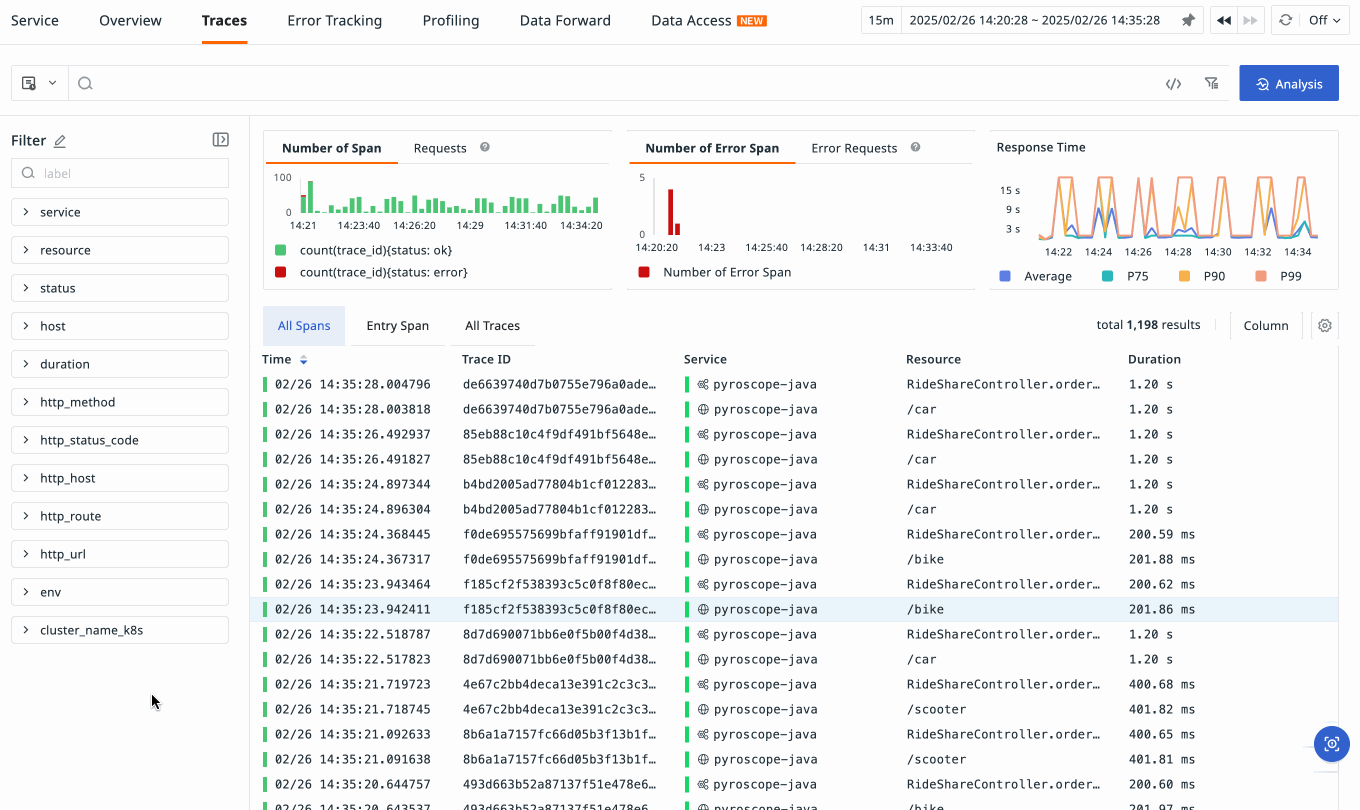Open help icon next to Requests

(x=485, y=147)
